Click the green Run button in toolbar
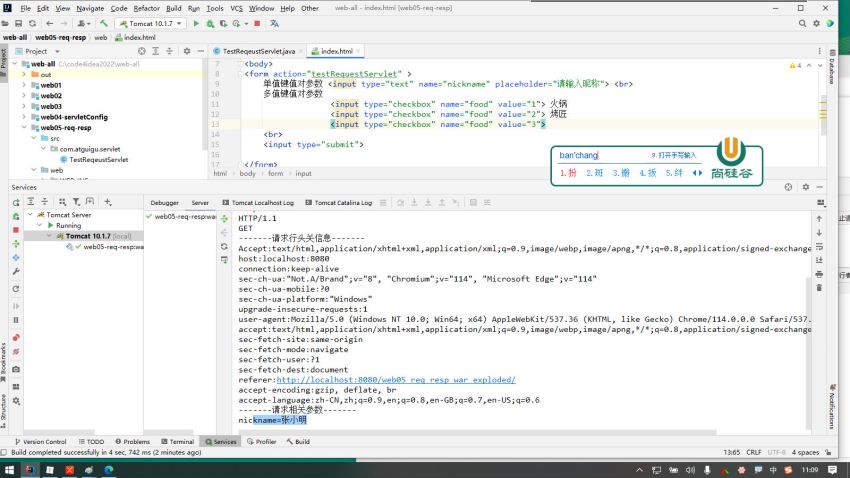 196,22
